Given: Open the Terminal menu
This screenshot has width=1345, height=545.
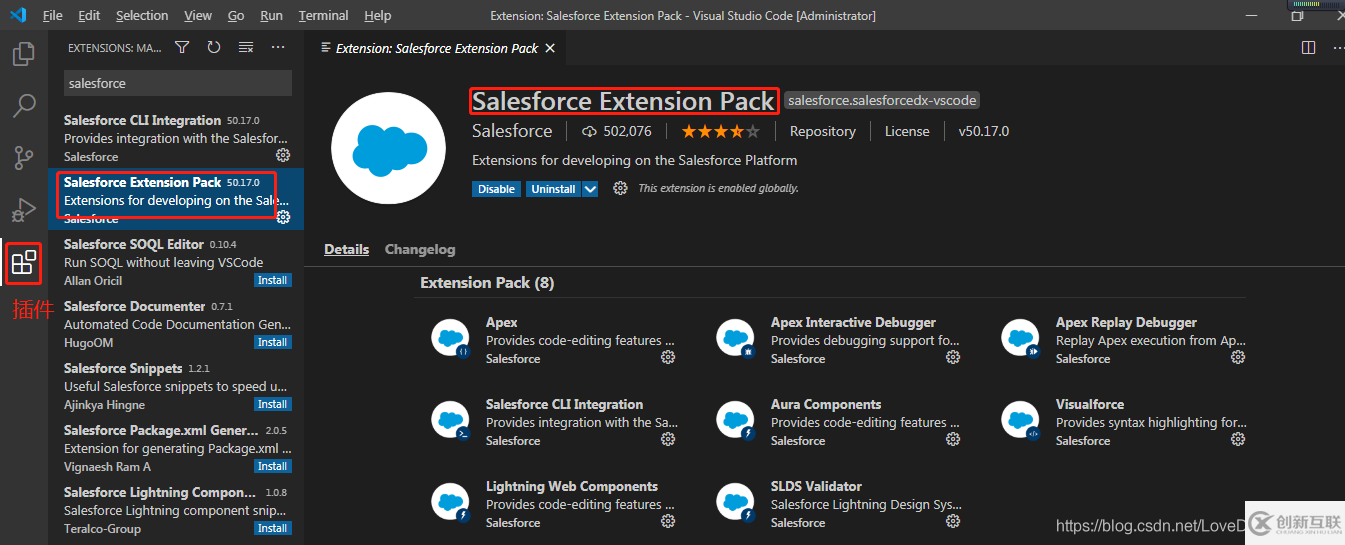Looking at the screenshot, I should [323, 16].
